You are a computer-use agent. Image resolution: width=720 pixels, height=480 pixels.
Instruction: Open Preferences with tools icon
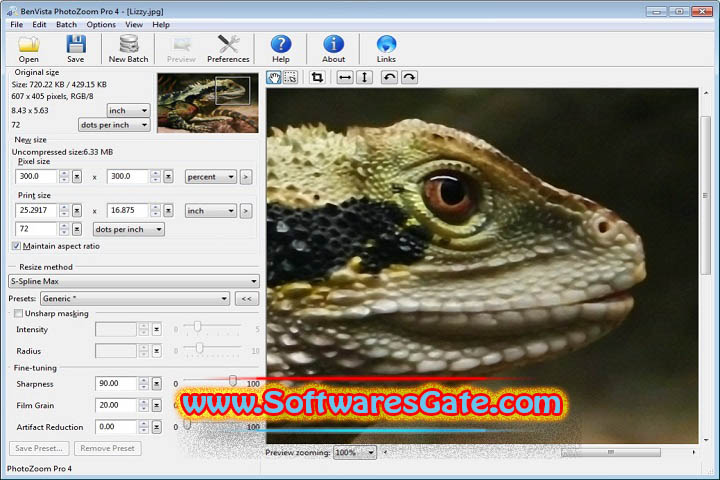(228, 49)
